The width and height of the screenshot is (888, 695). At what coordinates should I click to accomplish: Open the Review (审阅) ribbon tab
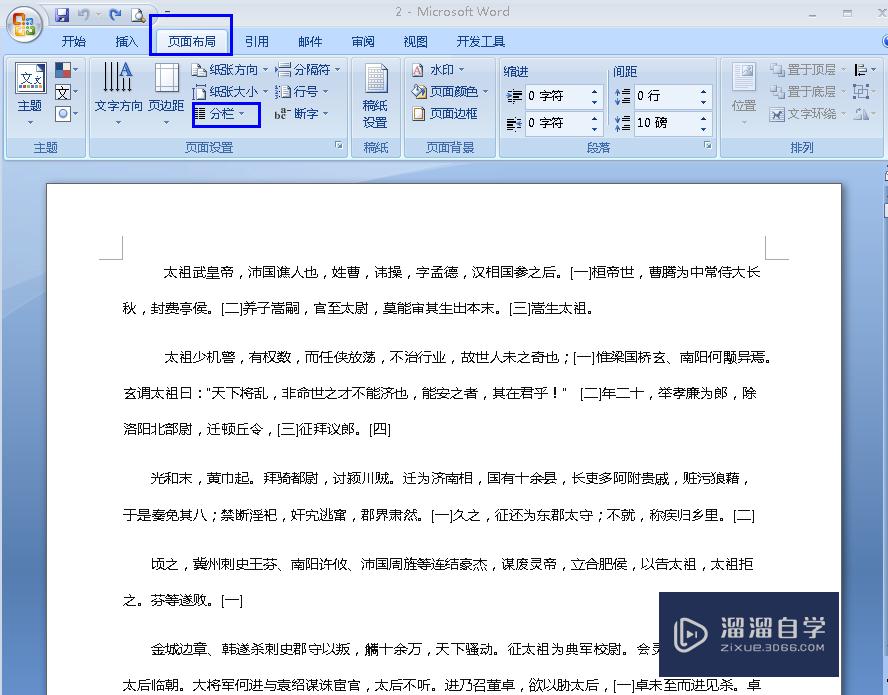362,41
